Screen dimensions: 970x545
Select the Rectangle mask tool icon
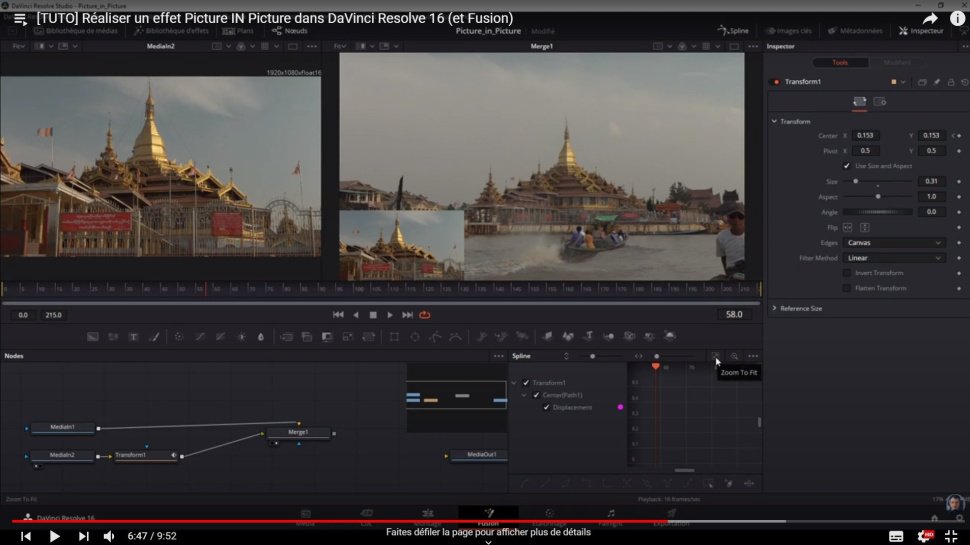(x=394, y=337)
